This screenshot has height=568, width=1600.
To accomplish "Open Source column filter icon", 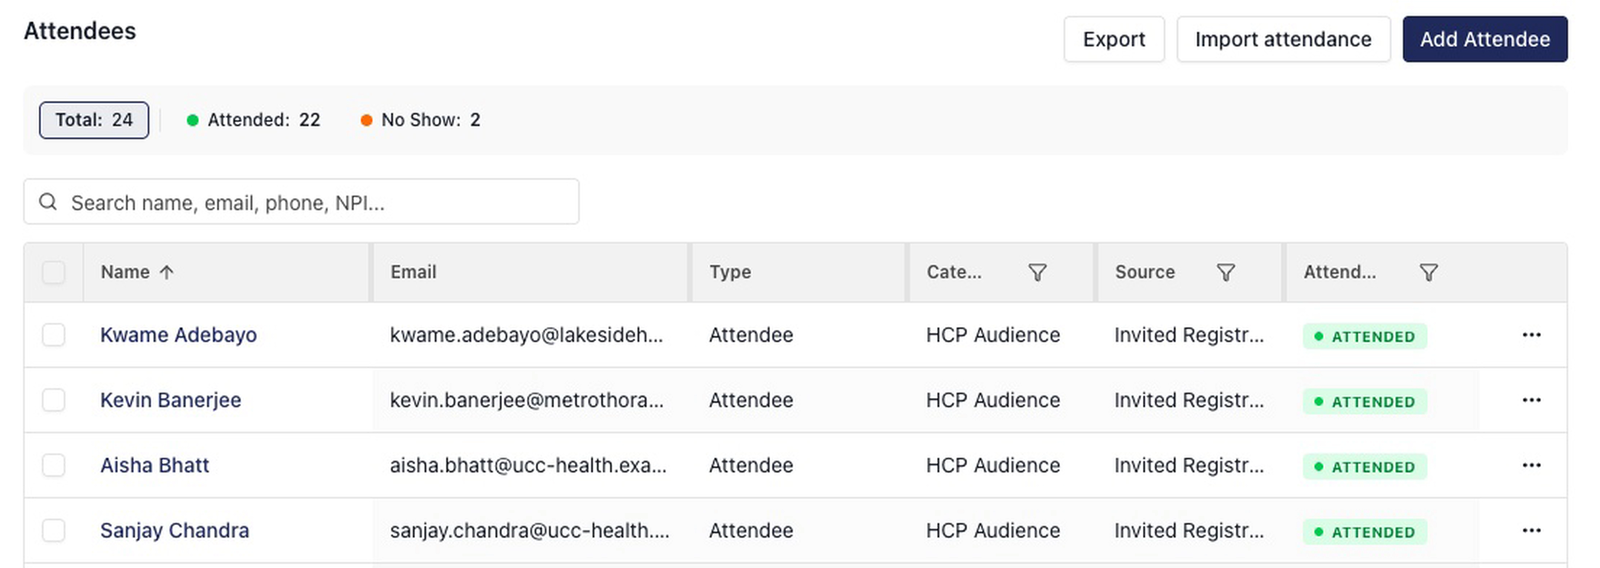I will pos(1225,272).
